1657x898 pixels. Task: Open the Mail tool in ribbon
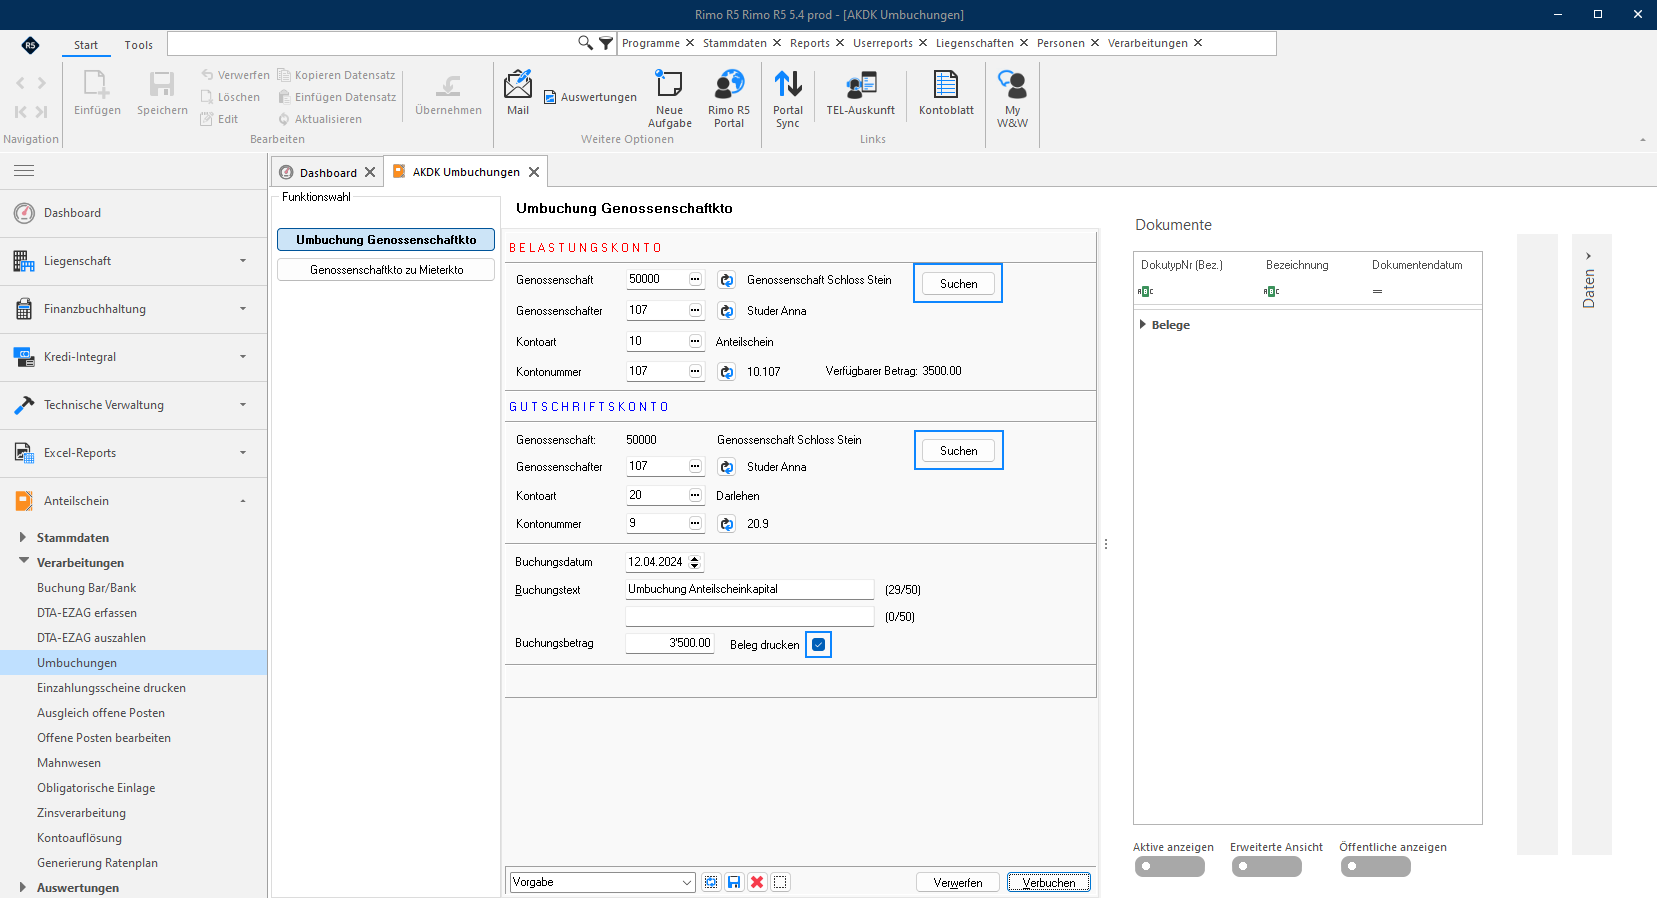pyautogui.click(x=518, y=92)
